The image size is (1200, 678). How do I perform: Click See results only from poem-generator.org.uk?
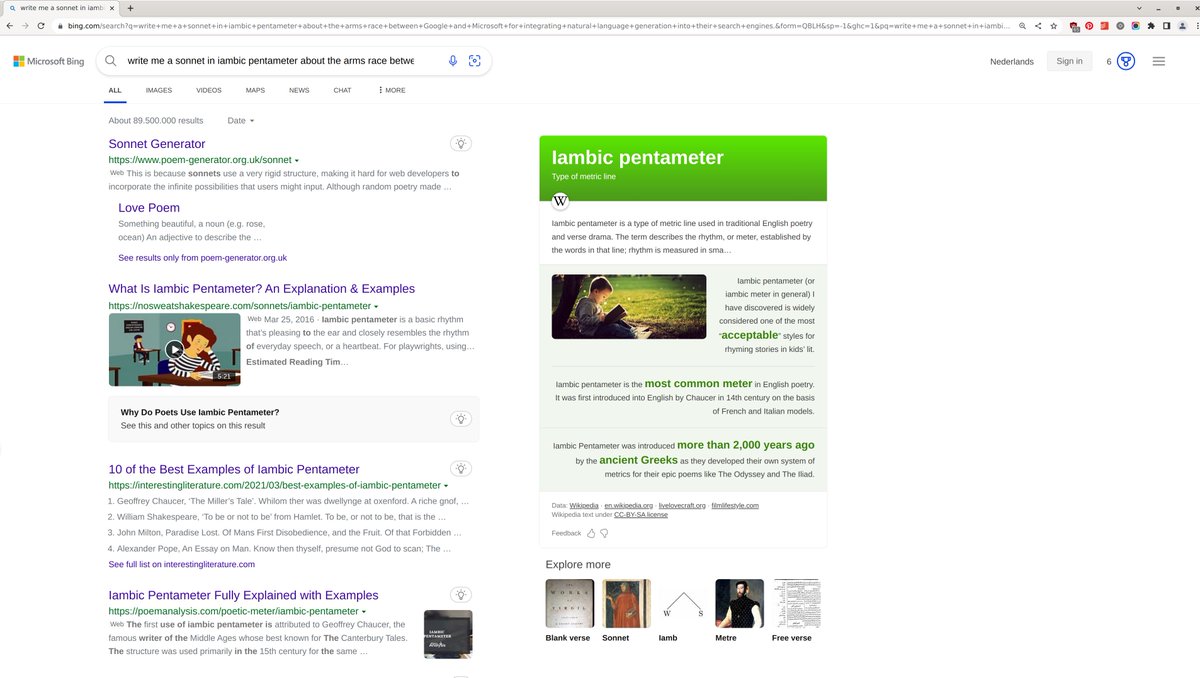point(203,258)
